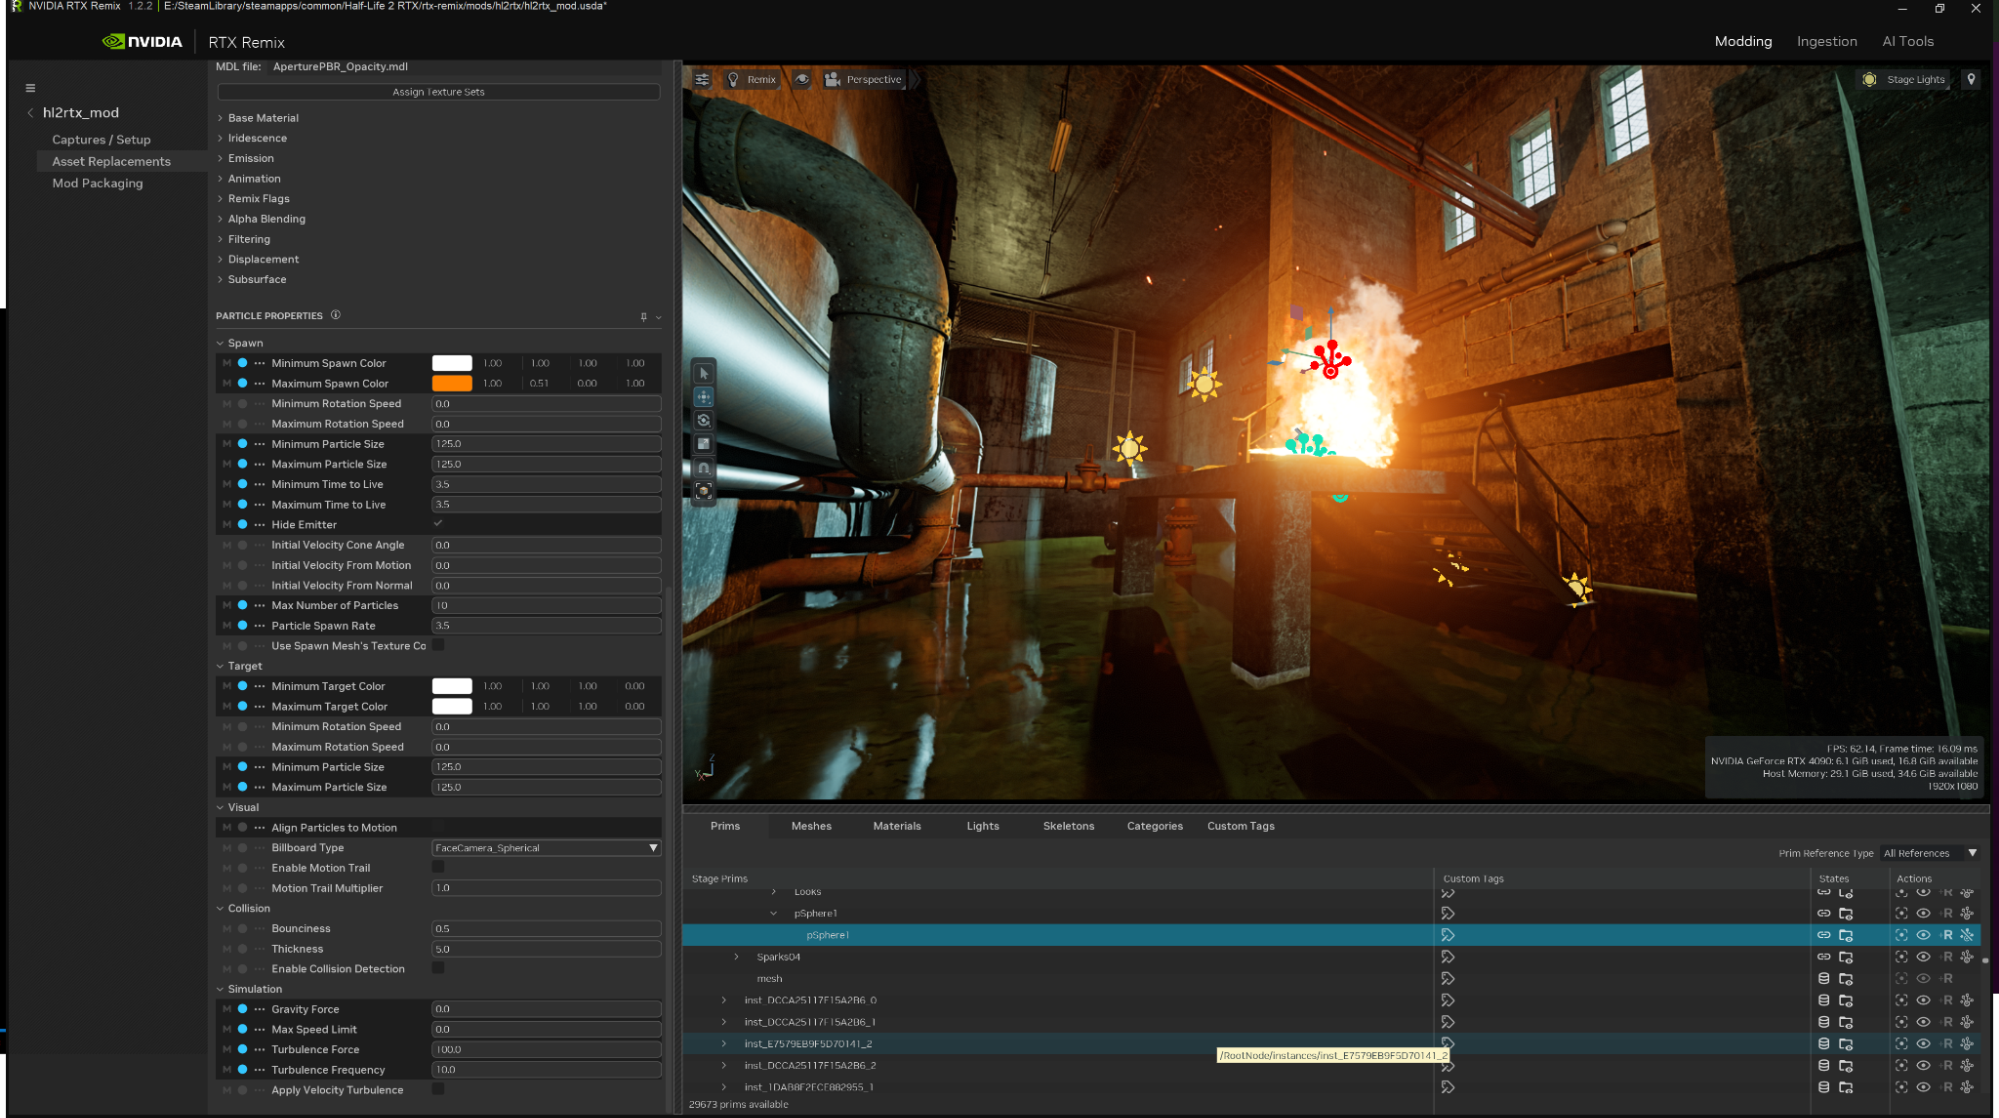Viewport: 1999px width, 1118px height.
Task: Open the Ingestion section in the top bar
Action: coord(1827,41)
